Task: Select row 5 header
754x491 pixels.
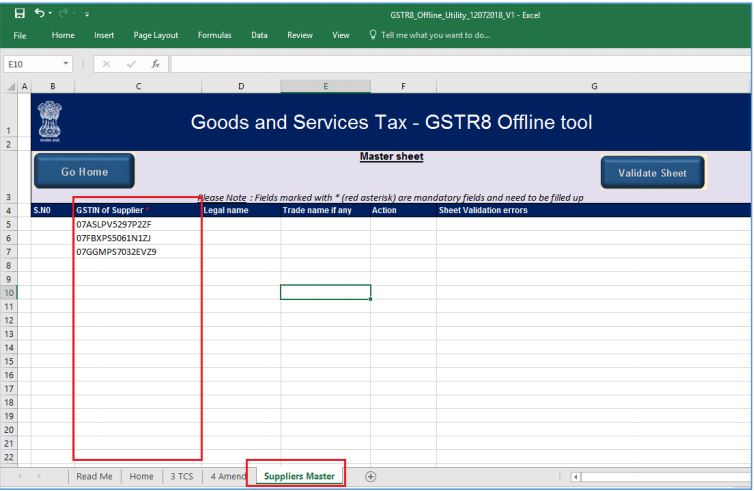Action: coord(9,225)
